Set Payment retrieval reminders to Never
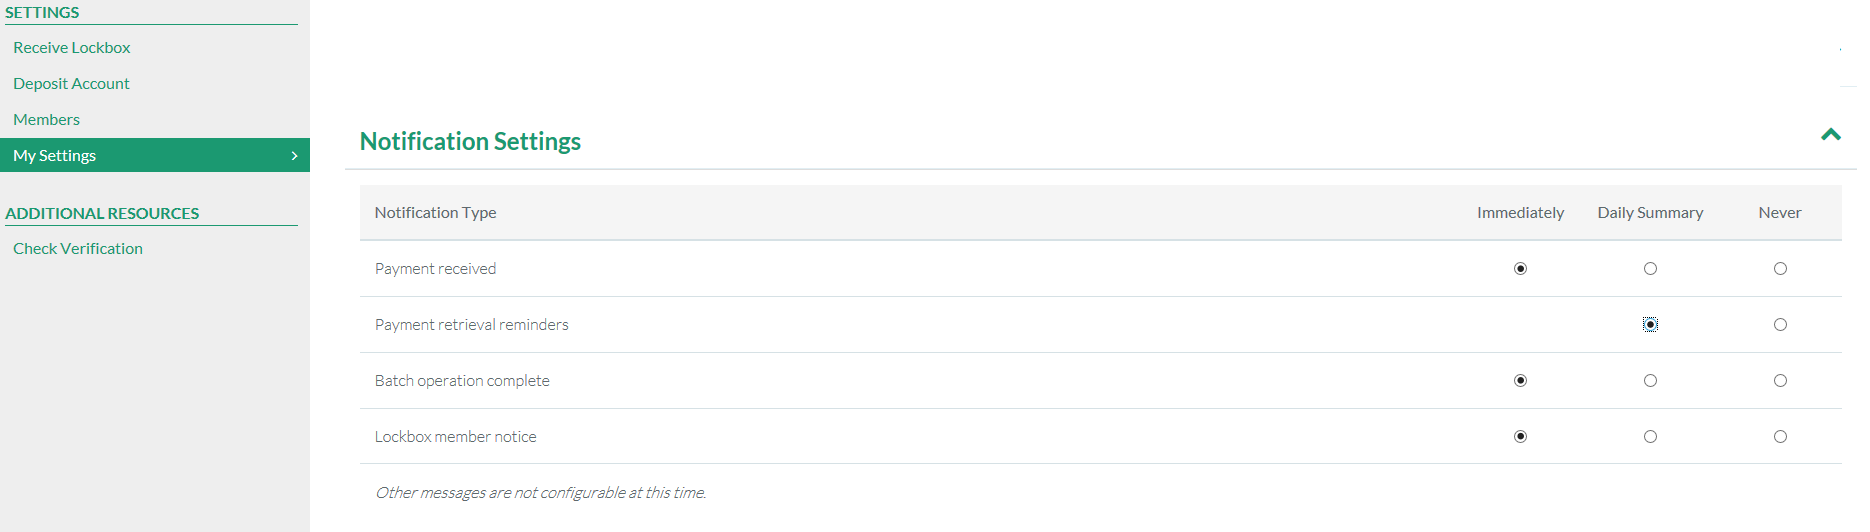Screen dimensions: 1870x532 pos(1780,325)
